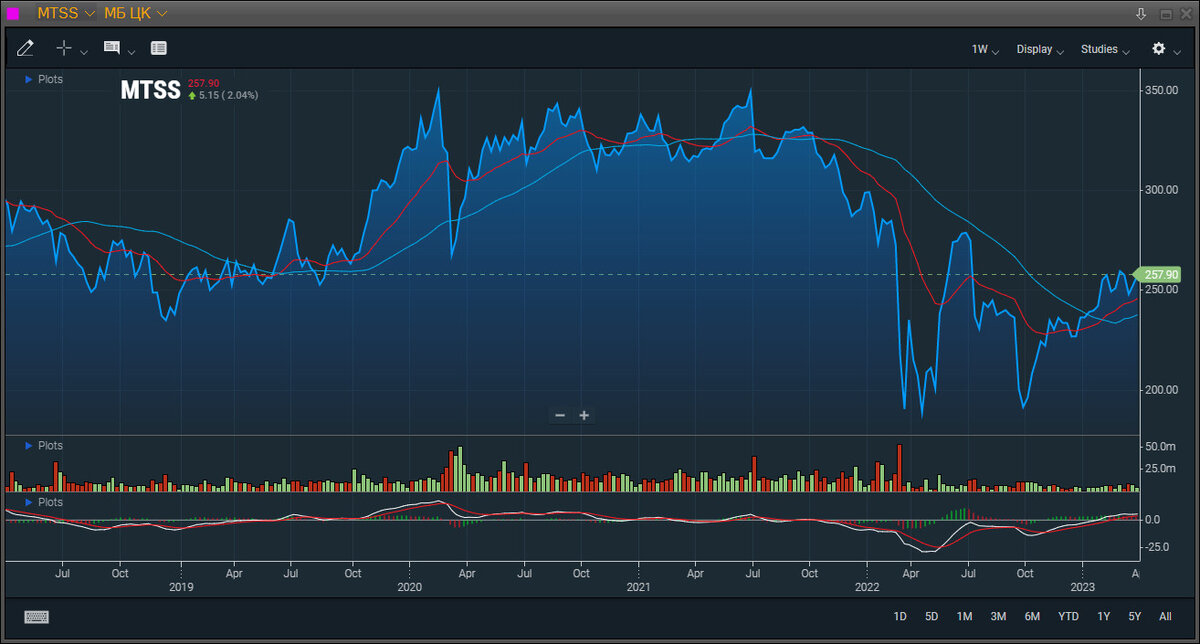Viewport: 1200px width, 644px height.
Task: Click the 2021 year label on time axis
Action: coord(638,587)
